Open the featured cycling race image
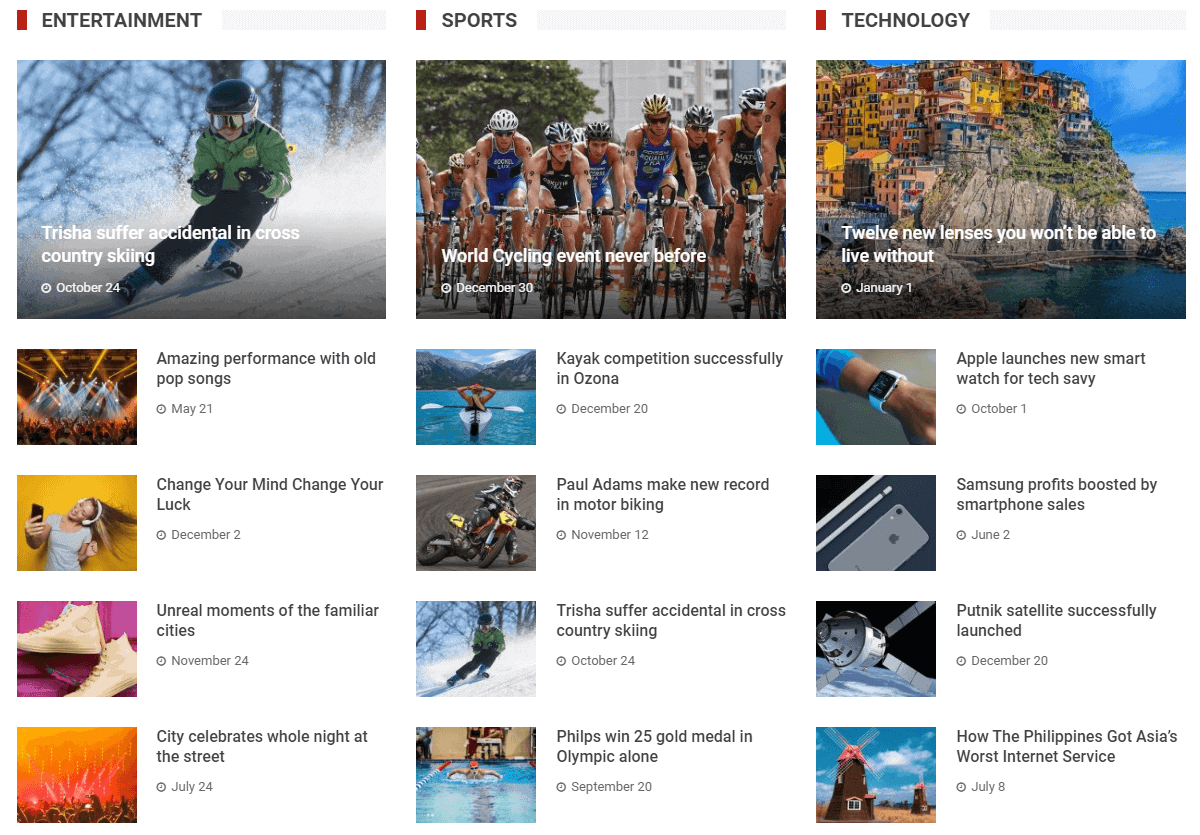Image resolution: width=1200 pixels, height=835 pixels. 601,189
